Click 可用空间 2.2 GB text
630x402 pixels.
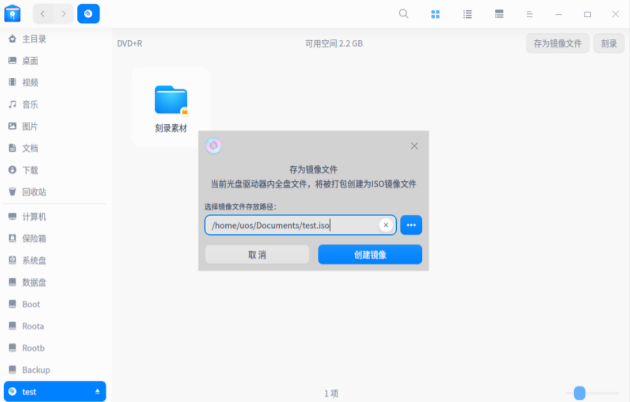click(x=334, y=43)
